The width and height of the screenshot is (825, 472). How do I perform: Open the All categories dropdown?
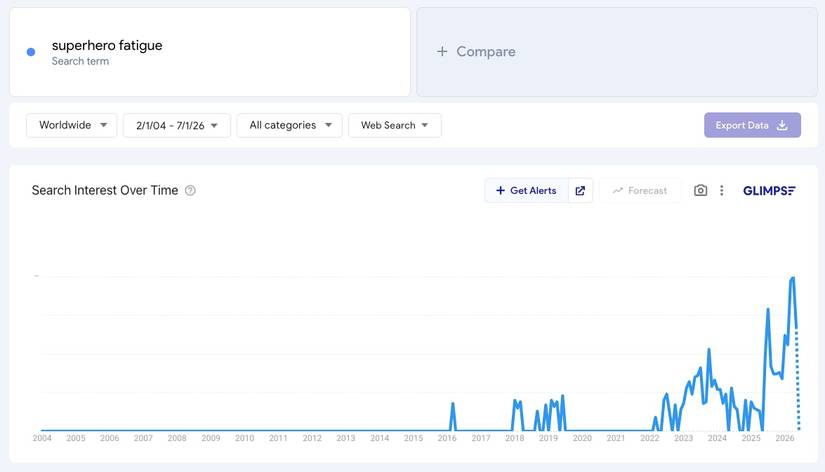tap(289, 125)
